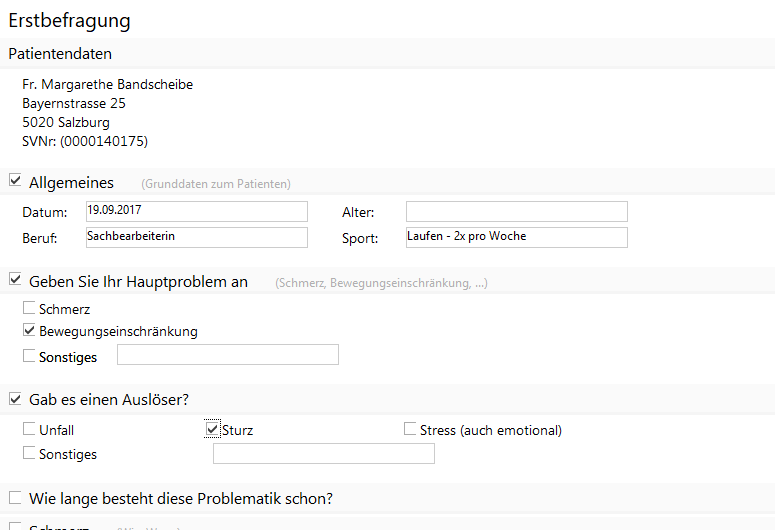Toggle the Allgemeines section checkbox
Viewport: 775px width, 530px height.
tap(15, 181)
